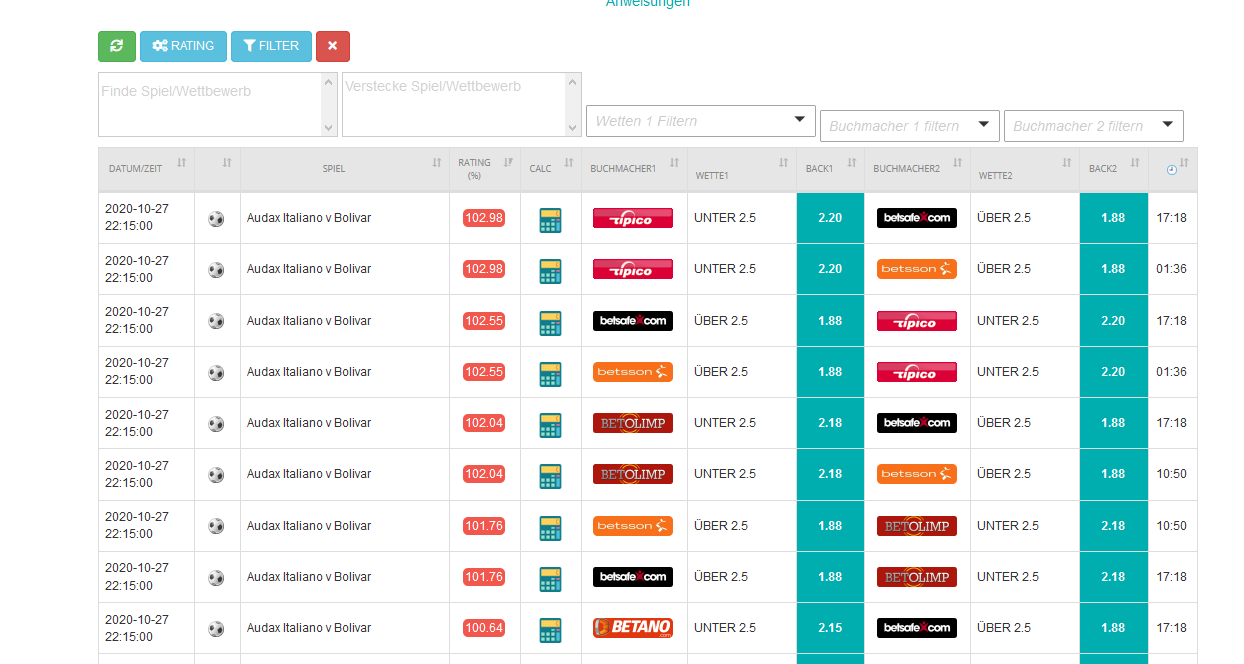The width and height of the screenshot is (1244, 664).
Task: Sort table by DATUM/ZEIT column
Action: coord(146,169)
